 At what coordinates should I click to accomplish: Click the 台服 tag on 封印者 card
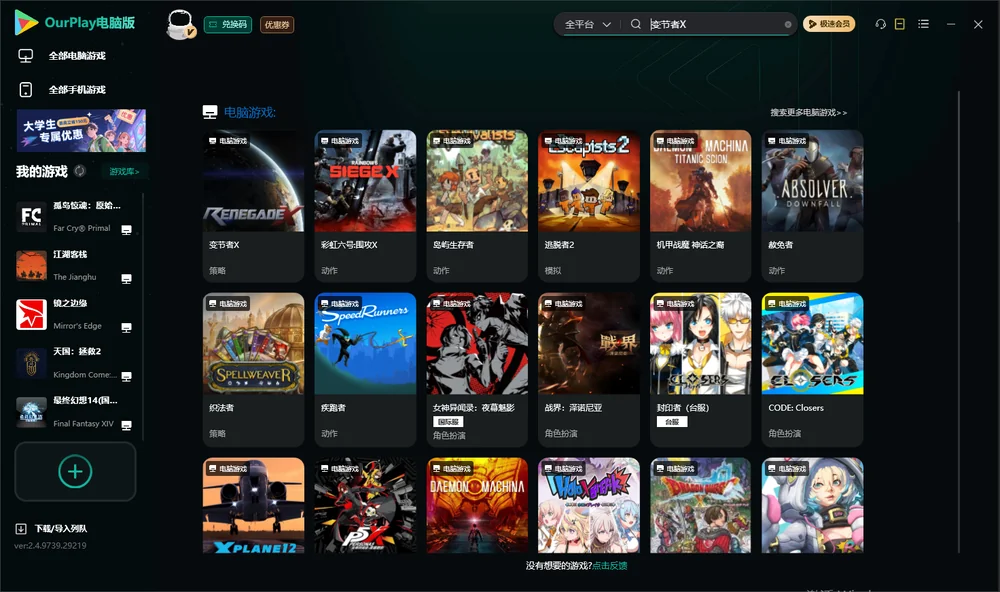tap(672, 422)
